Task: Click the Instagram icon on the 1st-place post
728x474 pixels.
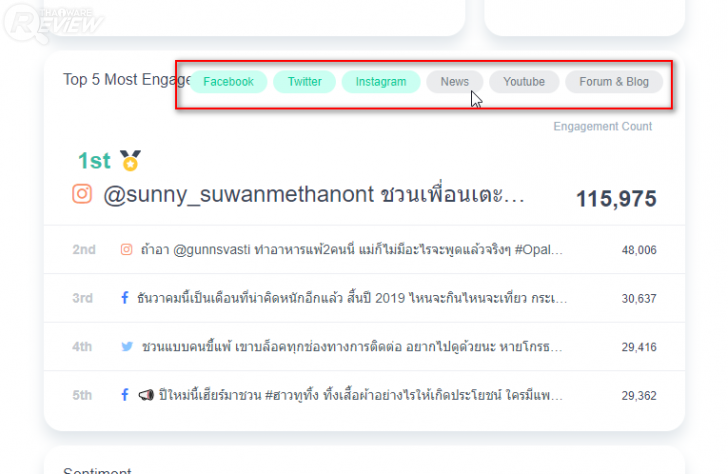Action: coord(82,194)
